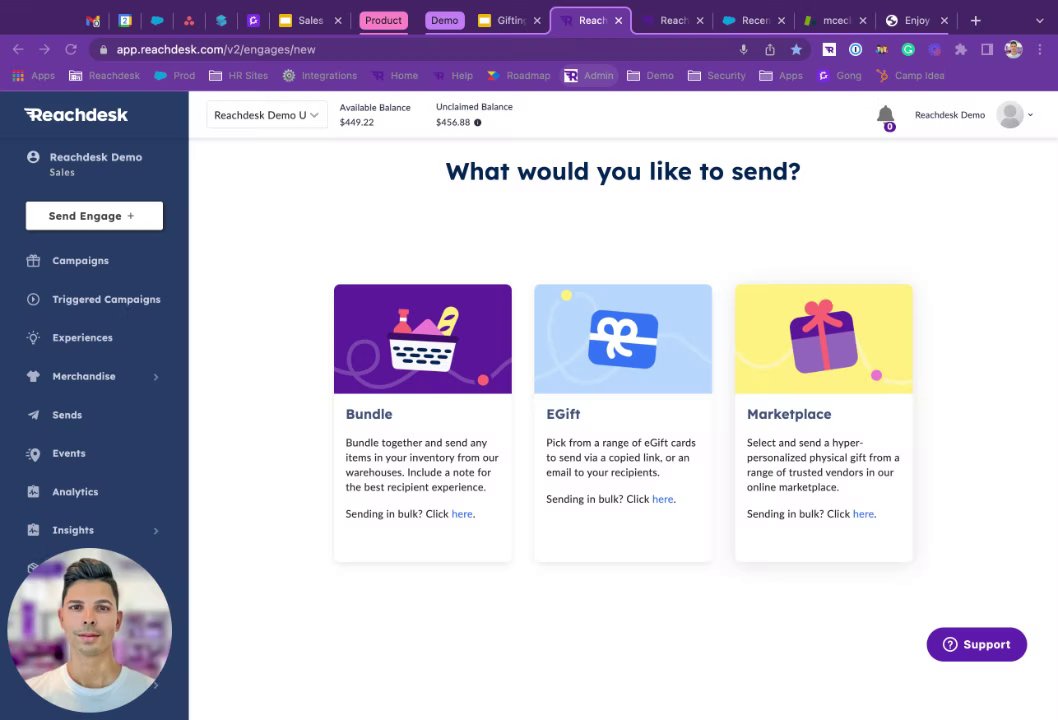
Task: Click Triggered Campaigns sidebar item
Action: [x=106, y=300]
